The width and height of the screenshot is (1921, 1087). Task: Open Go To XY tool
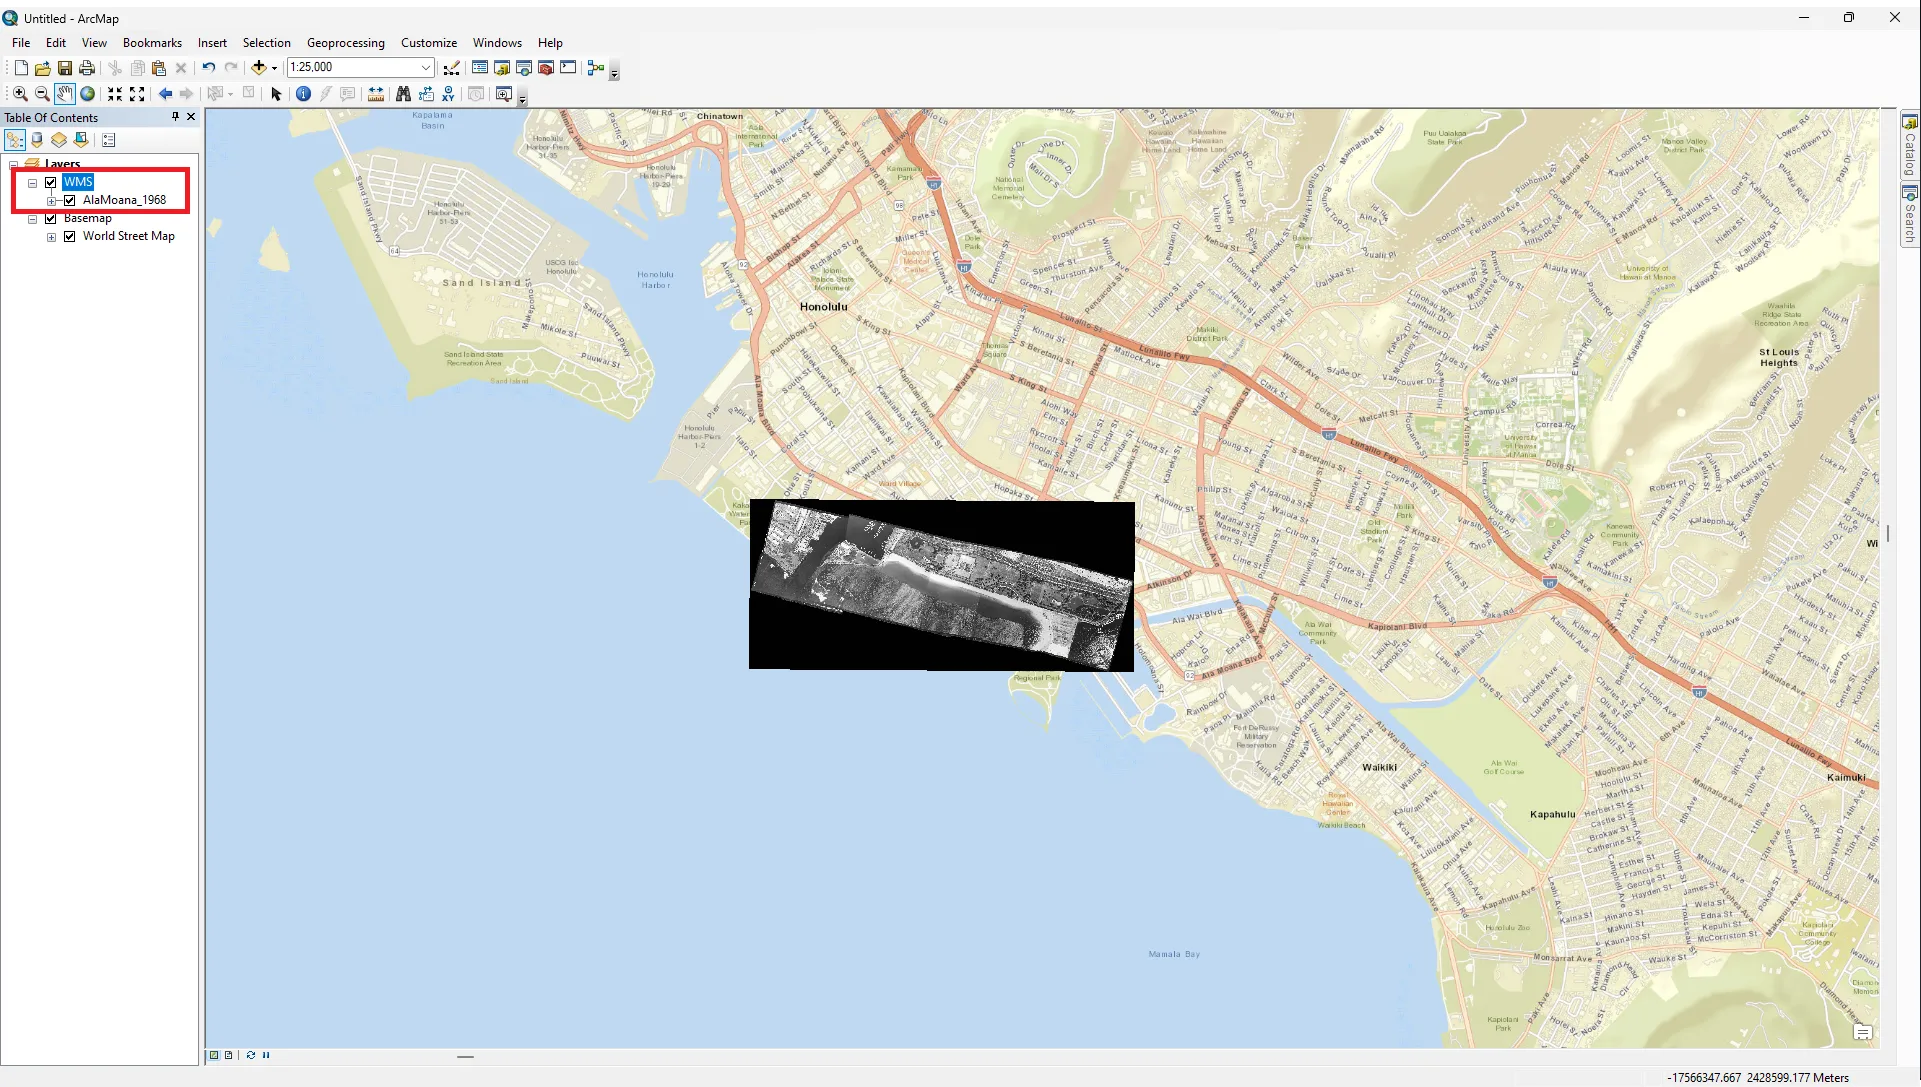pyautogui.click(x=448, y=94)
